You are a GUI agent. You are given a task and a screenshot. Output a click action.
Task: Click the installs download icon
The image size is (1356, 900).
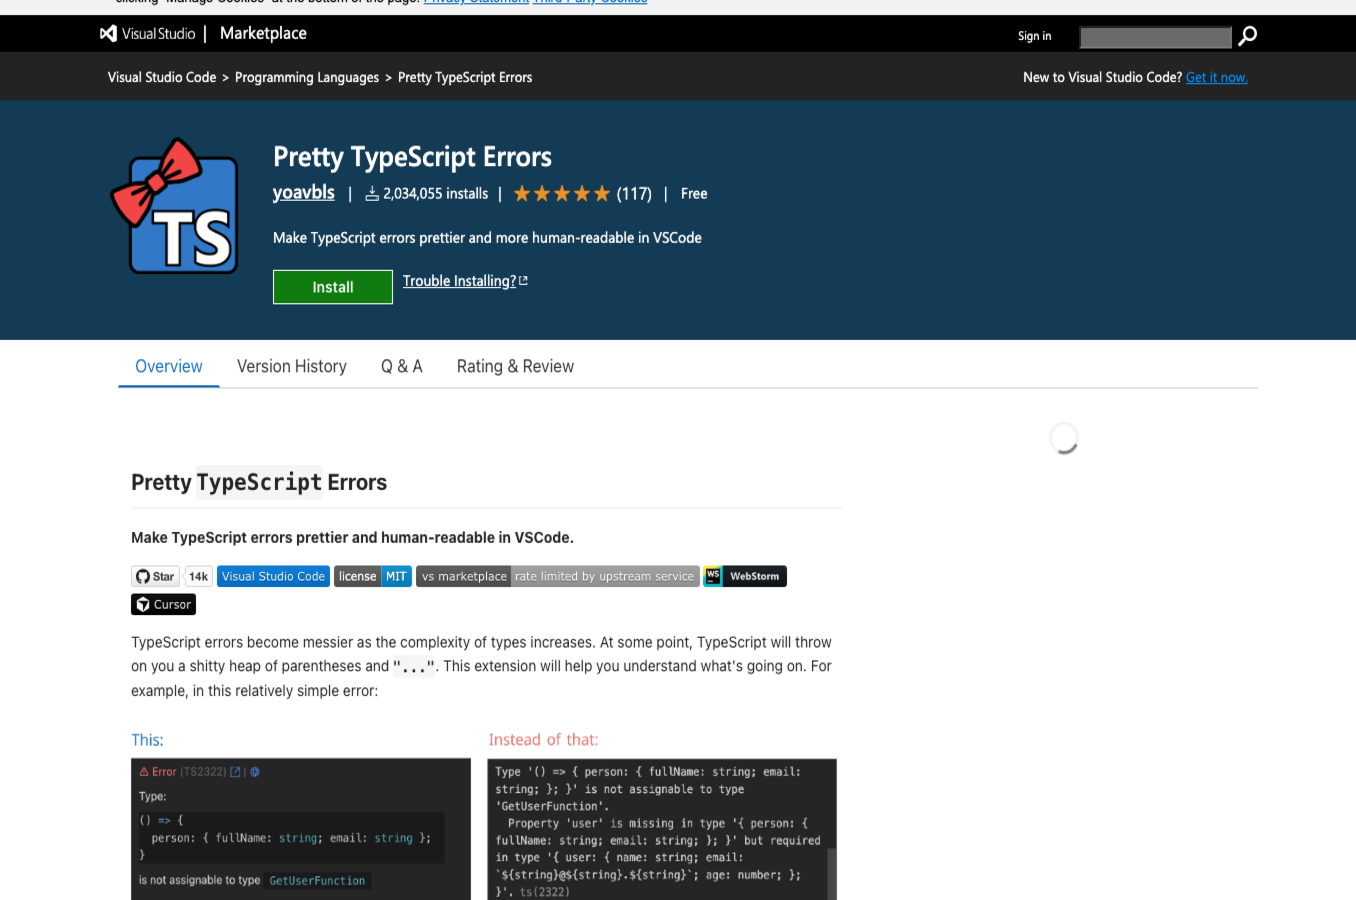coord(373,193)
